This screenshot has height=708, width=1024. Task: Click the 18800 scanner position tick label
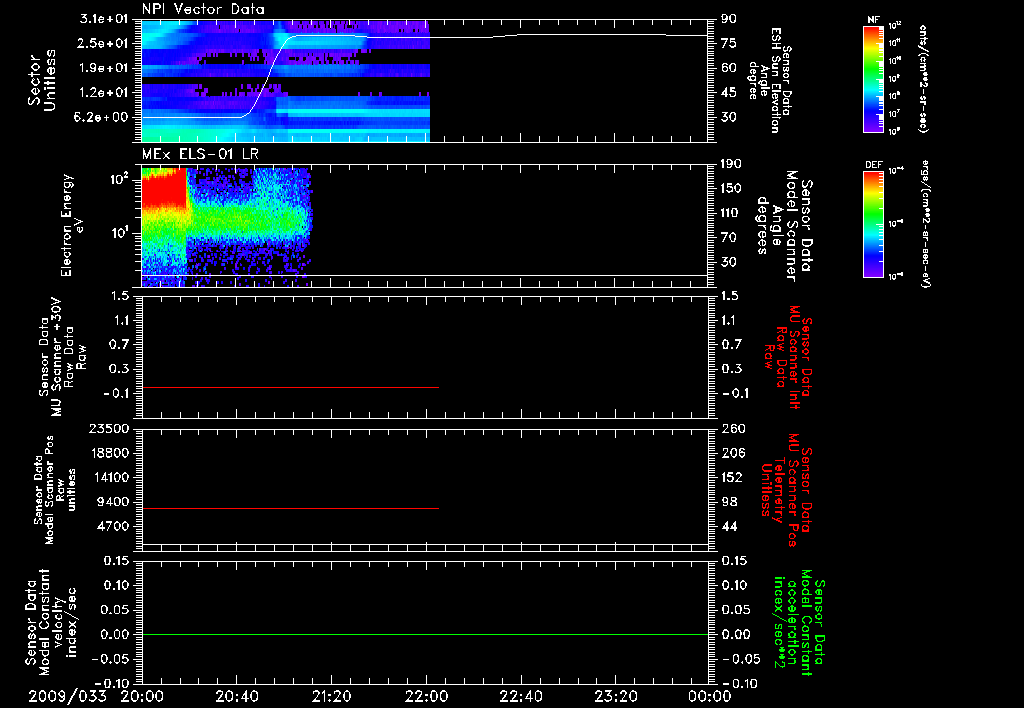(x=108, y=453)
